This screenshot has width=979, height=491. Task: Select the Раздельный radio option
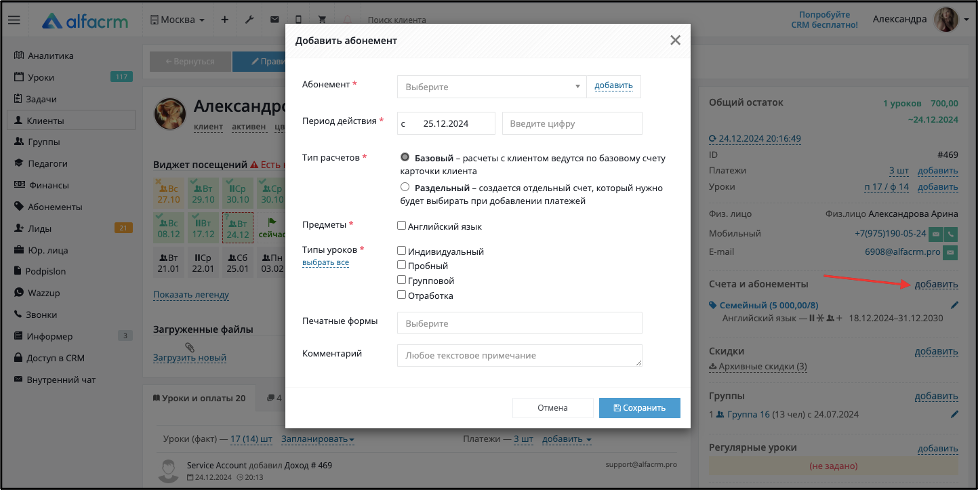pos(405,187)
